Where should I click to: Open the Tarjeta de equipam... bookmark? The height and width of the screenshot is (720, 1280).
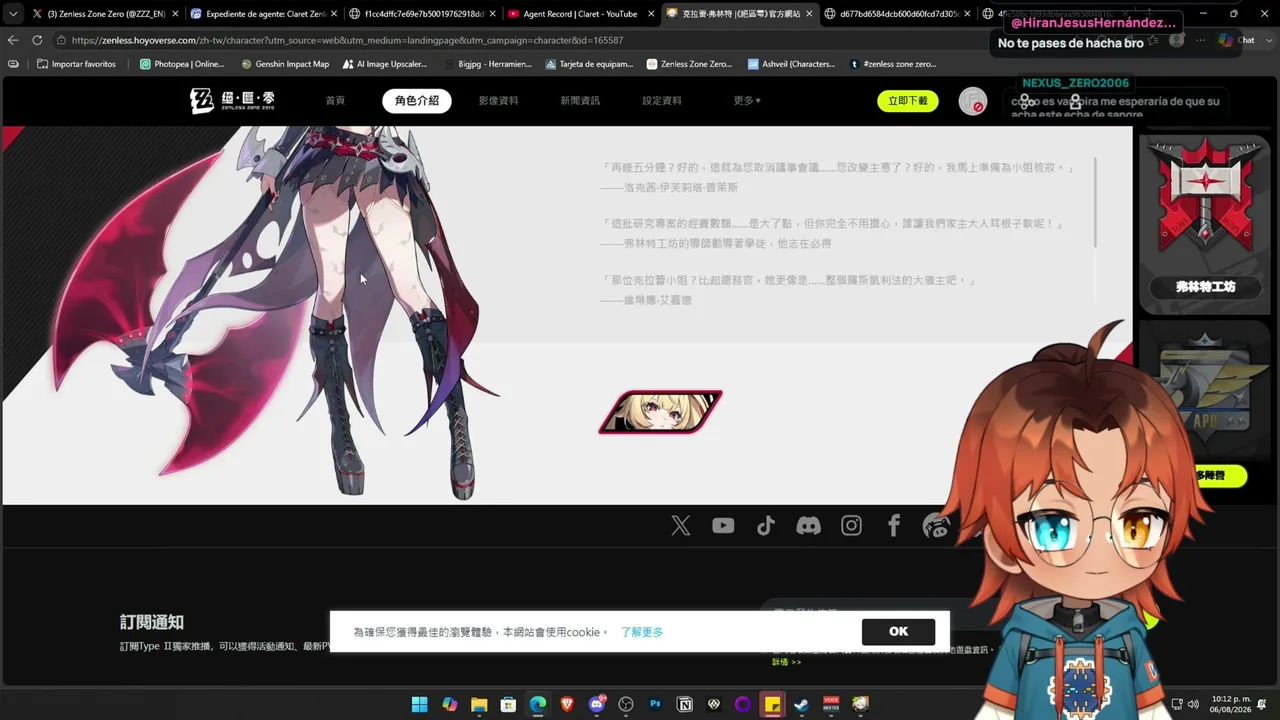589,64
